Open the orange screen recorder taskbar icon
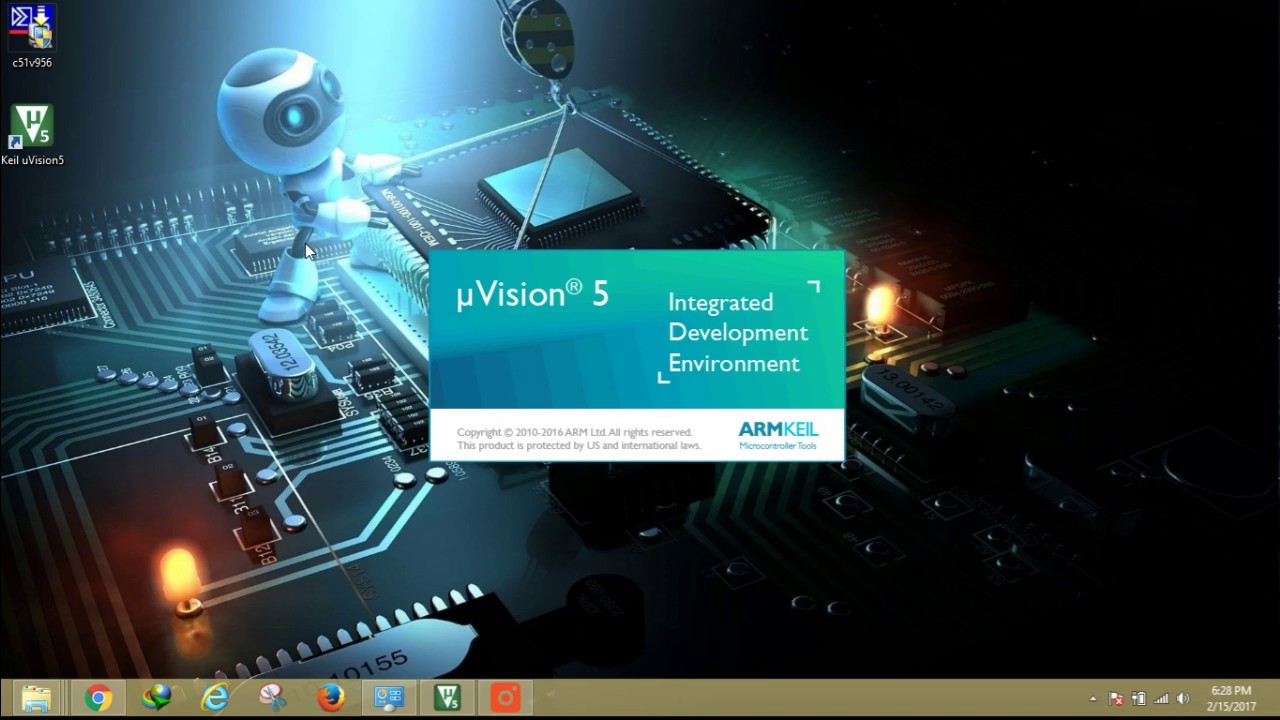Viewport: 1280px width, 720px height. click(505, 697)
